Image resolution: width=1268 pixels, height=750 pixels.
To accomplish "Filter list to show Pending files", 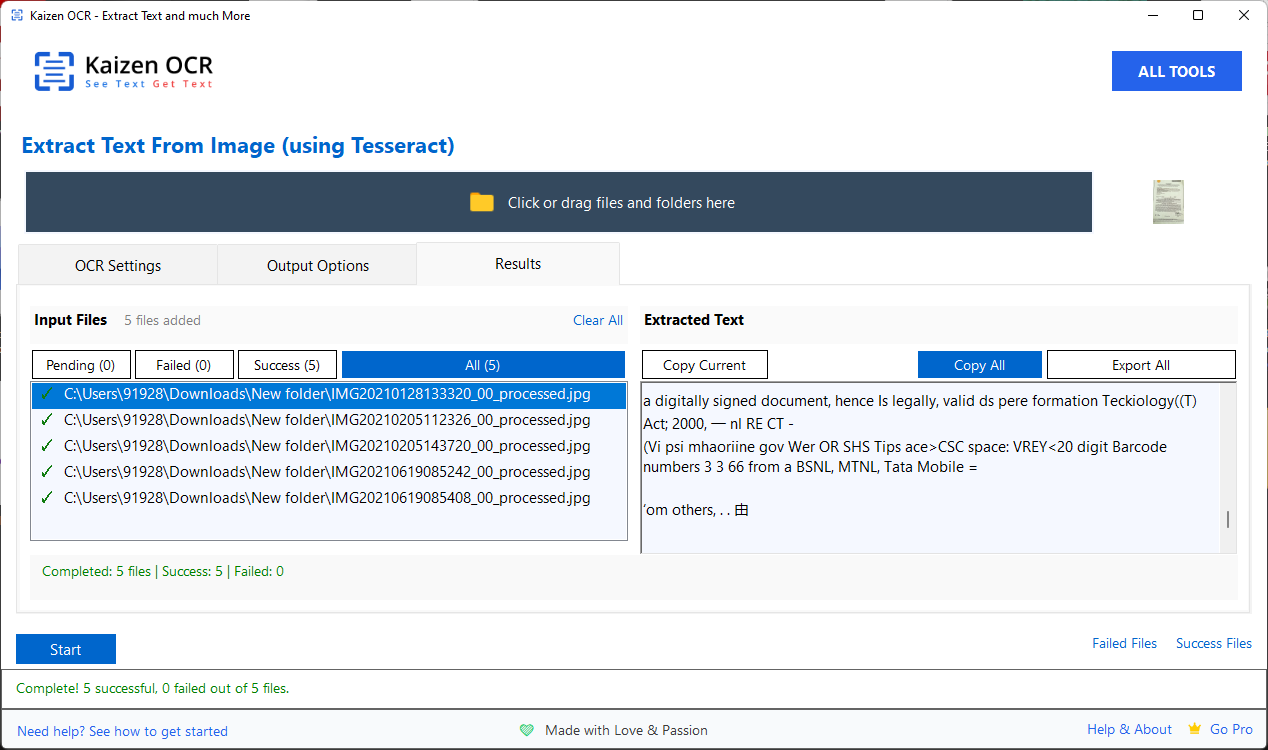I will point(81,364).
